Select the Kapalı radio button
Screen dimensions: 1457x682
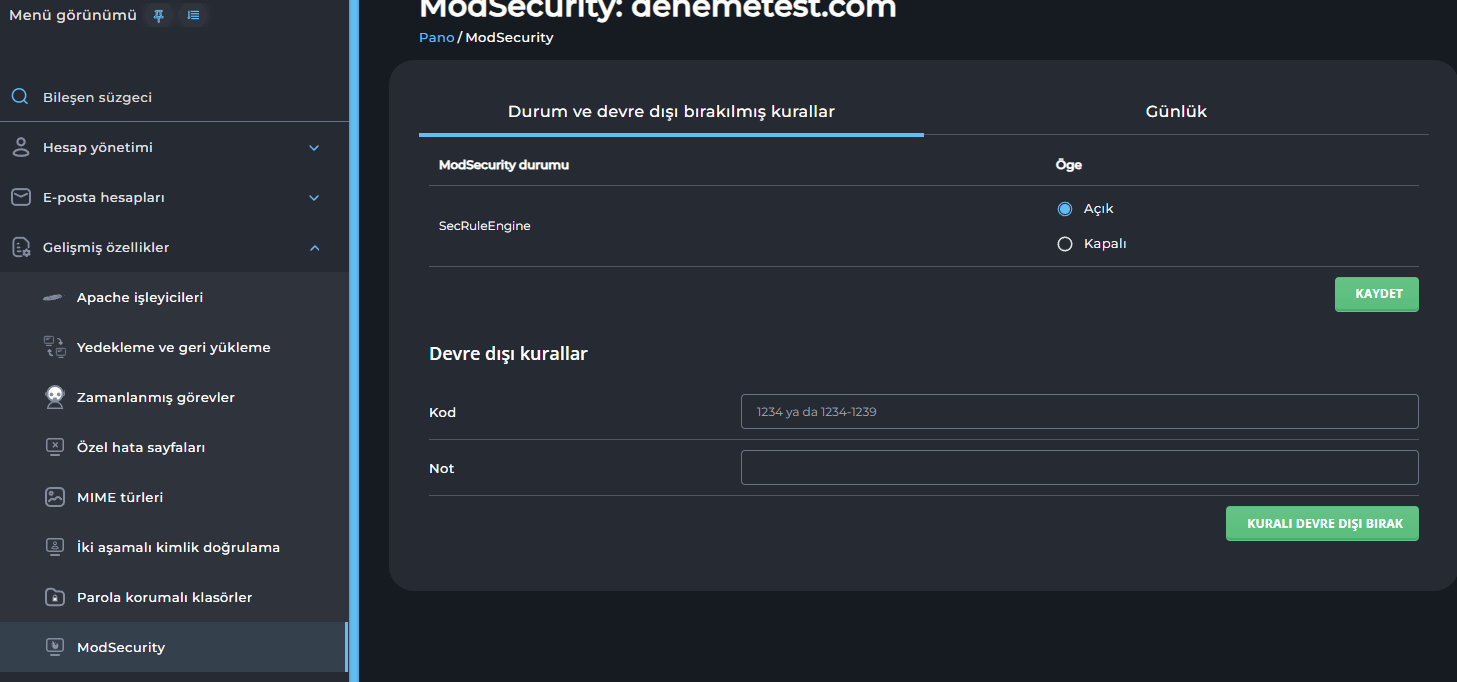point(1065,244)
